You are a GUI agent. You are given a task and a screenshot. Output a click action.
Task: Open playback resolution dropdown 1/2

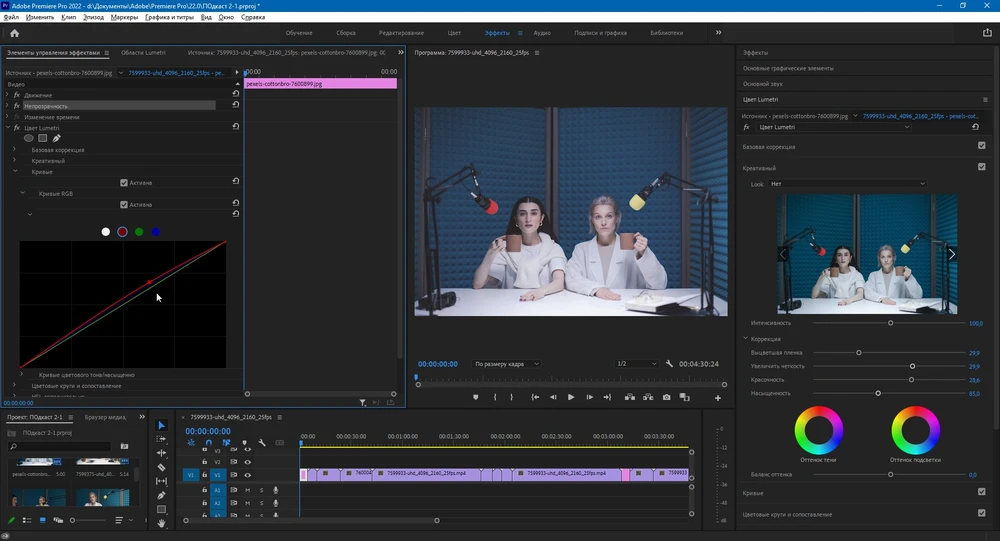pos(636,364)
